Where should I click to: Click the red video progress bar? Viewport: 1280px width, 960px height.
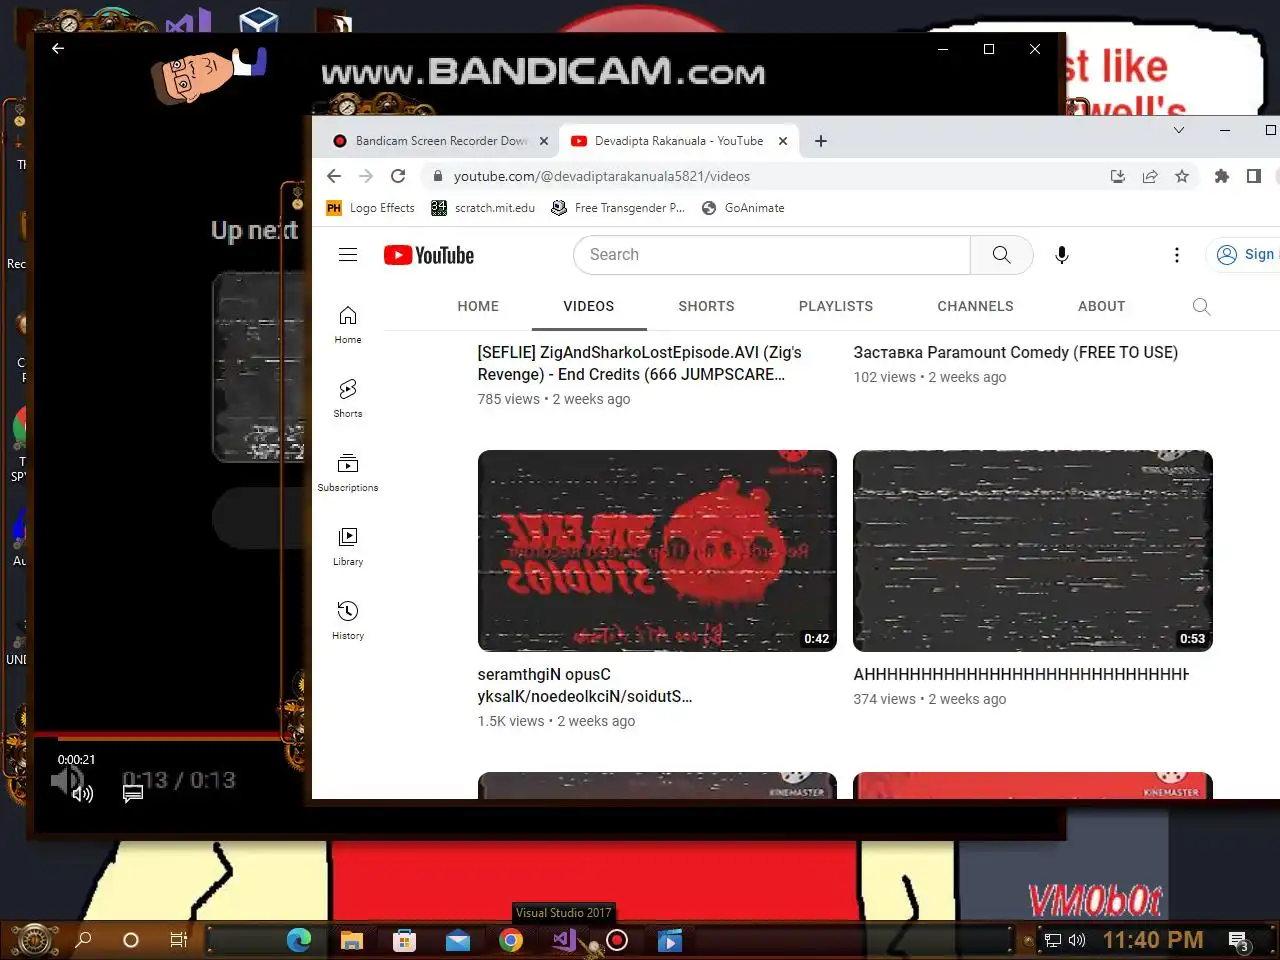point(160,737)
